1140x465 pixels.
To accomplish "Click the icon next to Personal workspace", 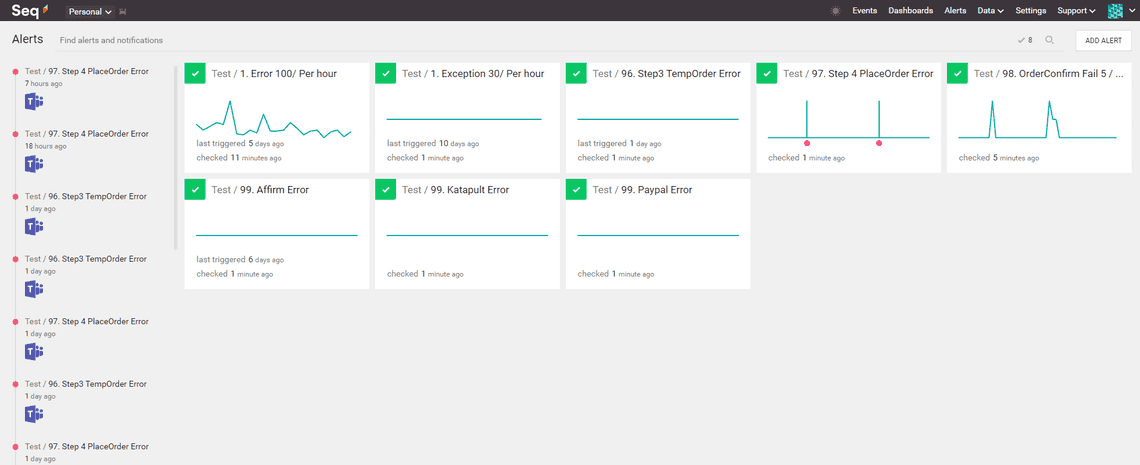I will [122, 12].
